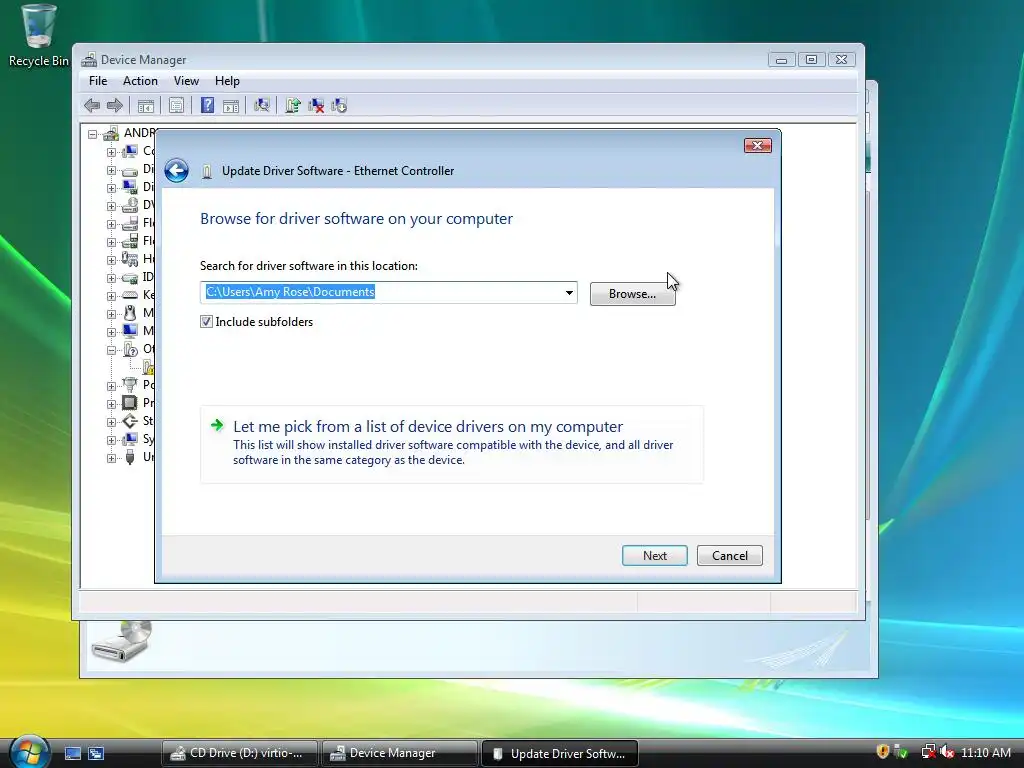Open the Action menu in Device Manager
Image resolution: width=1024 pixels, height=768 pixels.
(x=140, y=81)
